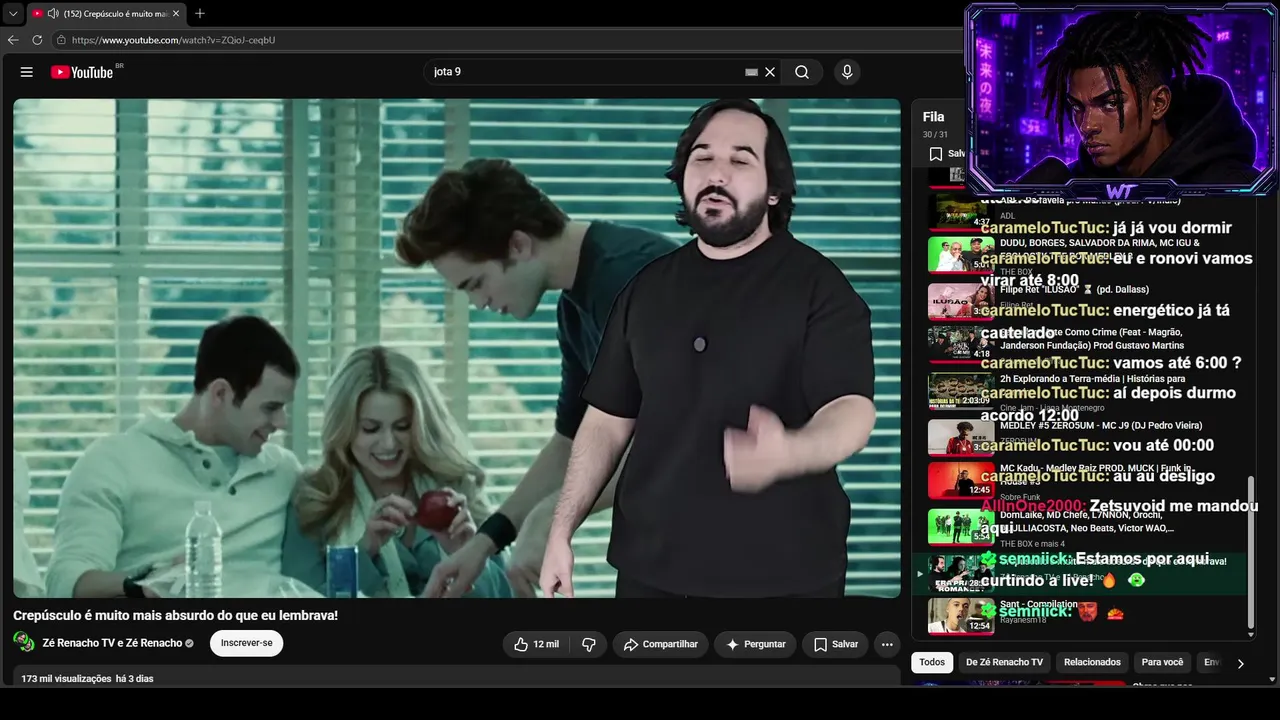
Task: Select the Relacionados filter chip
Action: (1092, 662)
